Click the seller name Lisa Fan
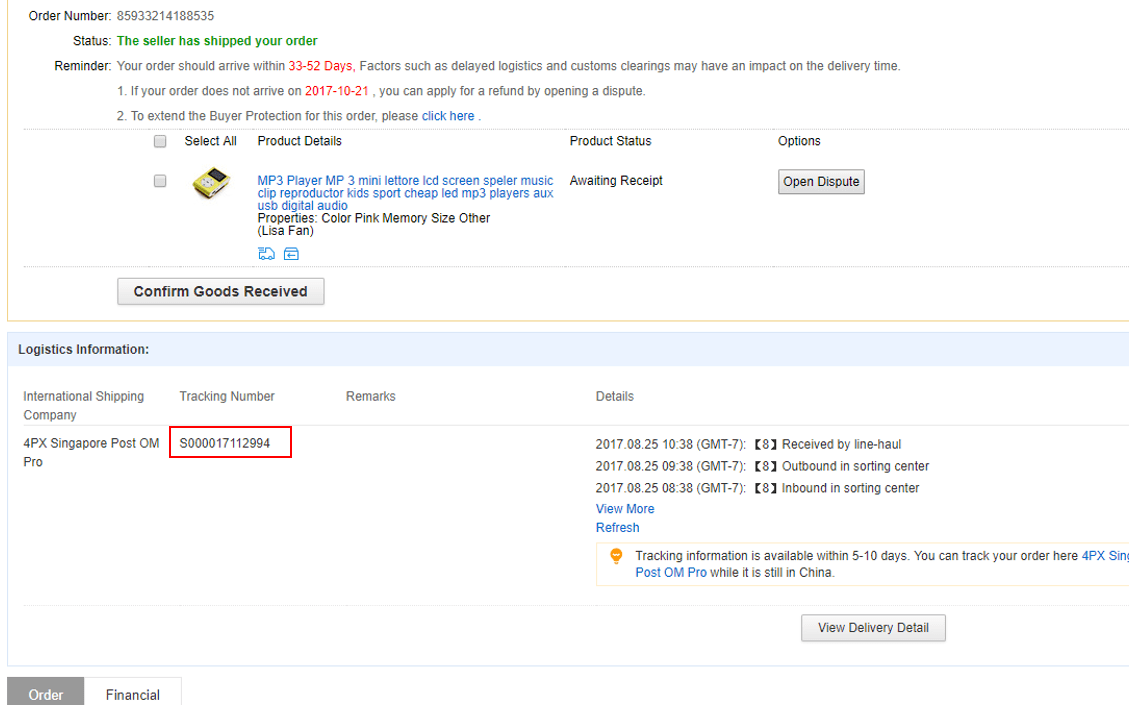 tap(286, 231)
